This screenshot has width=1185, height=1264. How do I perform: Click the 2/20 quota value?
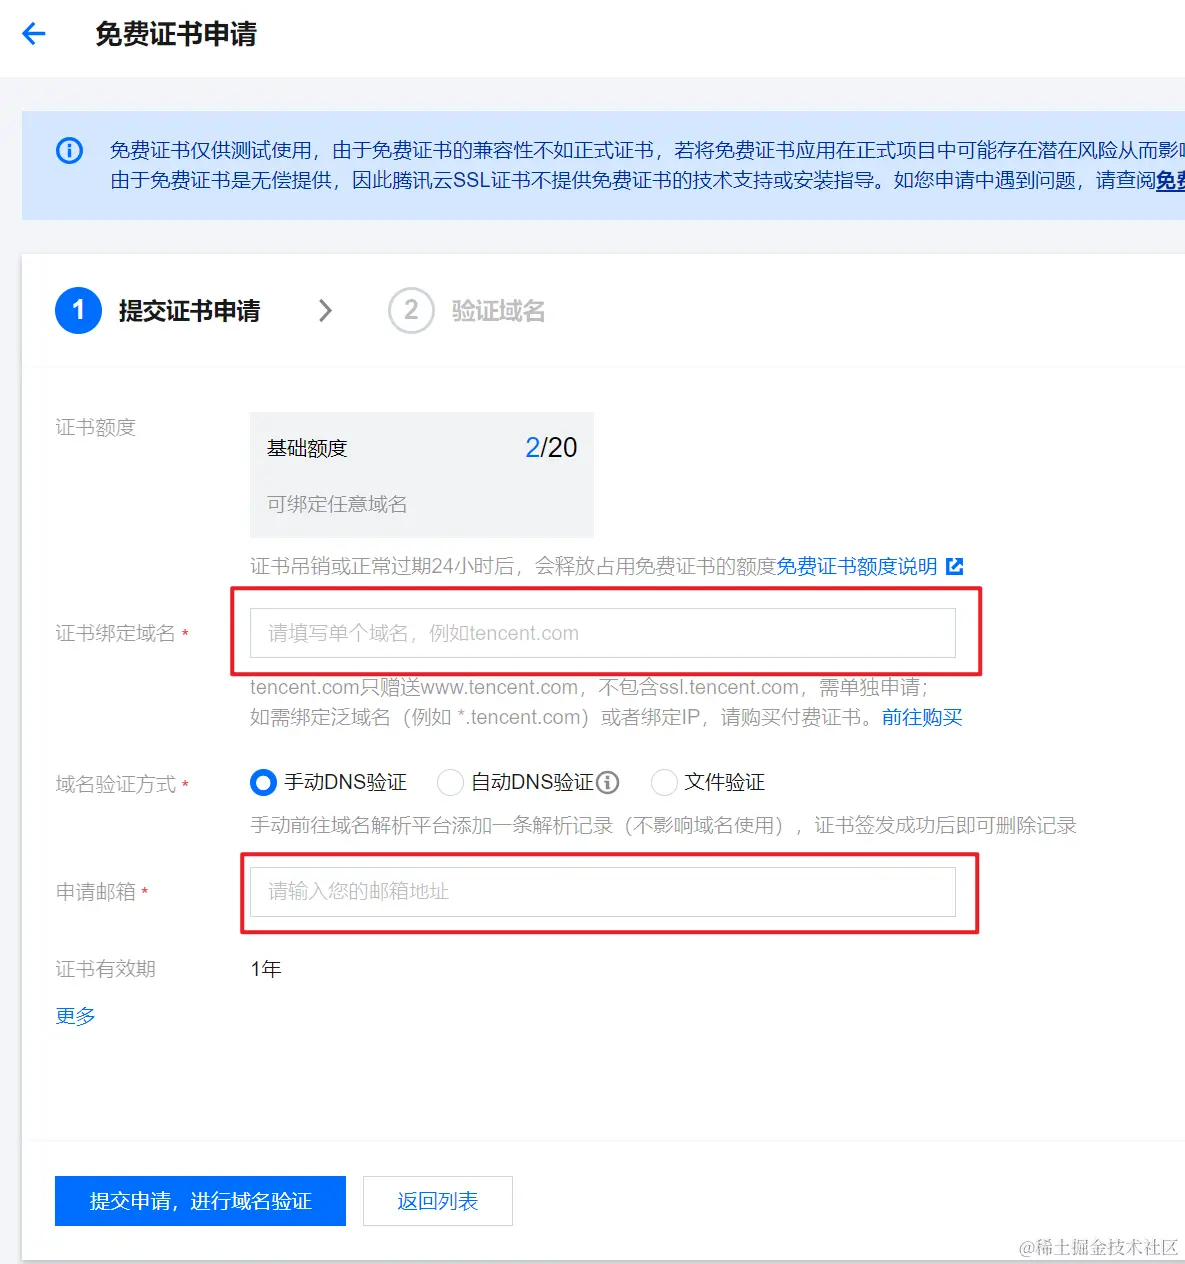pos(551,447)
